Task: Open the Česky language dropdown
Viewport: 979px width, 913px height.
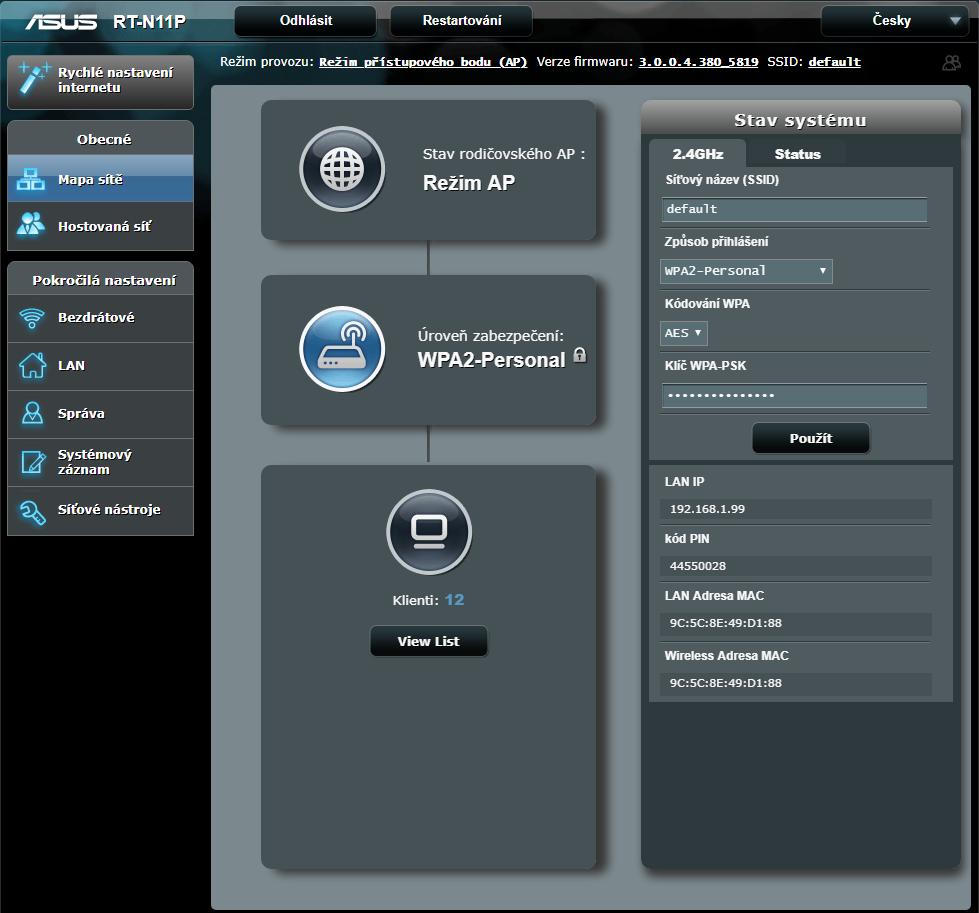Action: pos(893,21)
